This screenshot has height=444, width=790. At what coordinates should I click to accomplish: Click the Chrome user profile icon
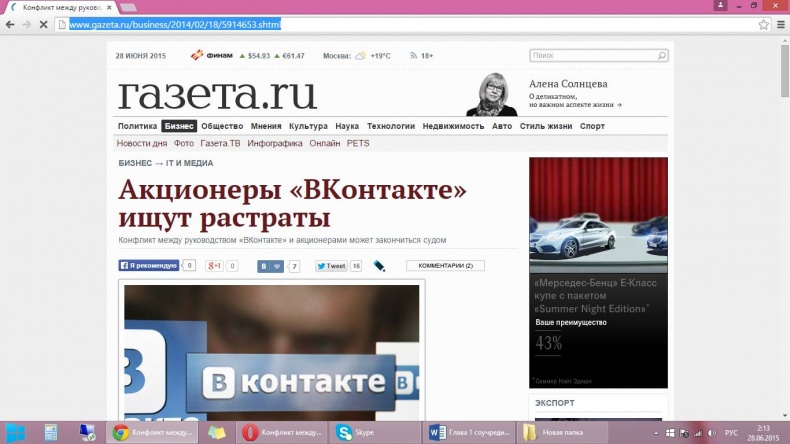[x=720, y=5]
